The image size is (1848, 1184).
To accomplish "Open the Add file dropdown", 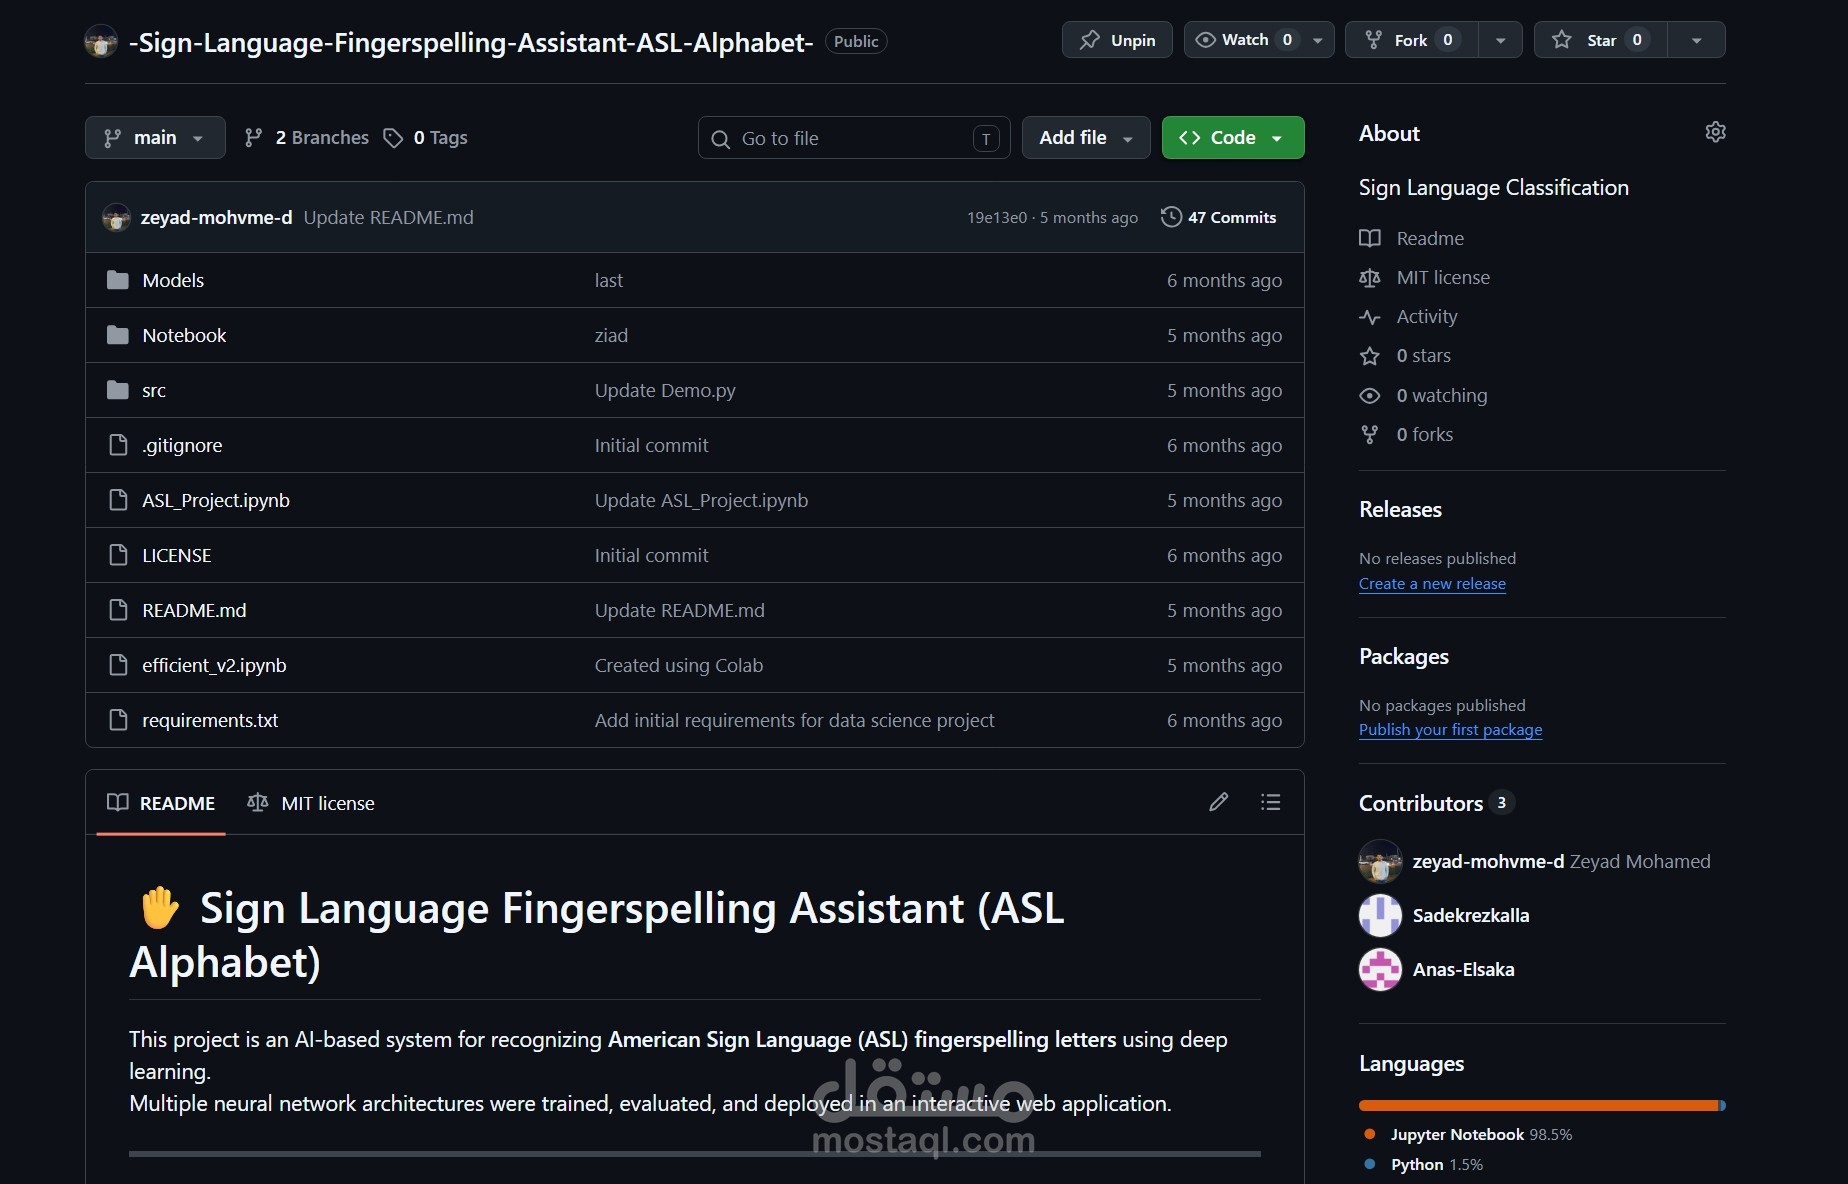I will [x=1086, y=138].
